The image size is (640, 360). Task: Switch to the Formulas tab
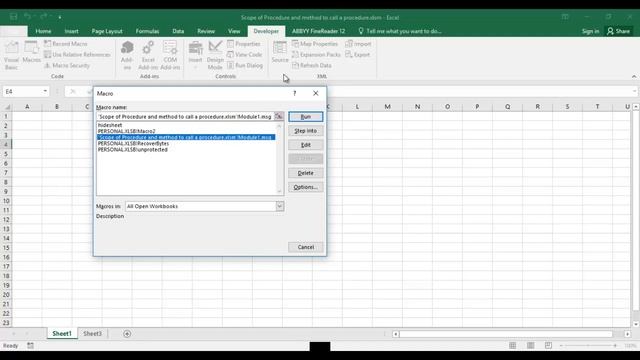point(147,31)
